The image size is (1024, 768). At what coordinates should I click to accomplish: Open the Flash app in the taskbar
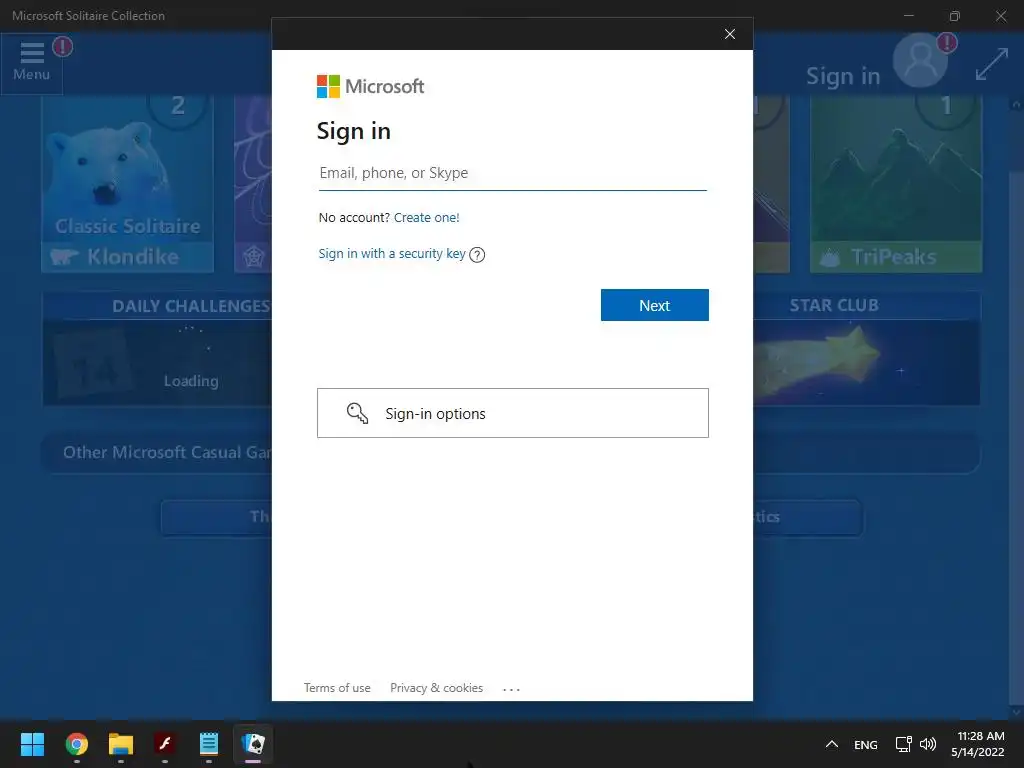165,744
